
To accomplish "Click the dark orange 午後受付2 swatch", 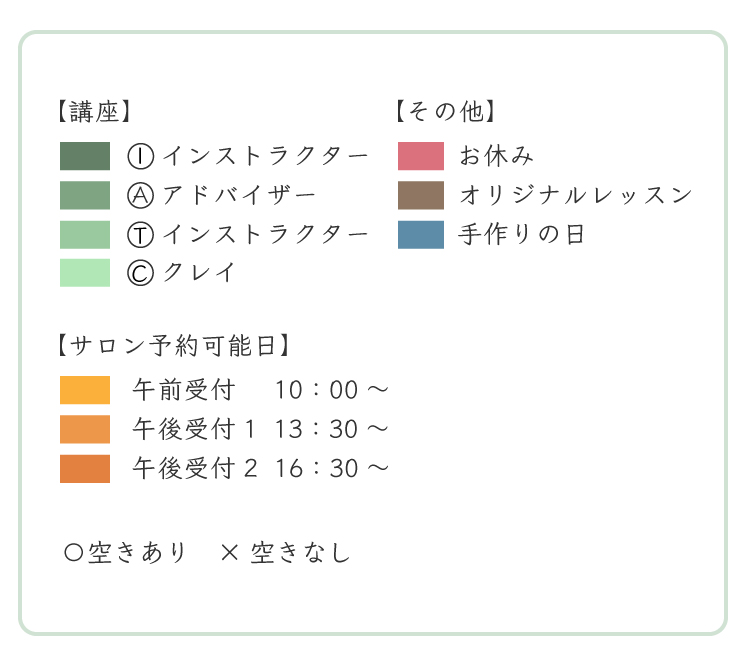I will tap(85, 468).
